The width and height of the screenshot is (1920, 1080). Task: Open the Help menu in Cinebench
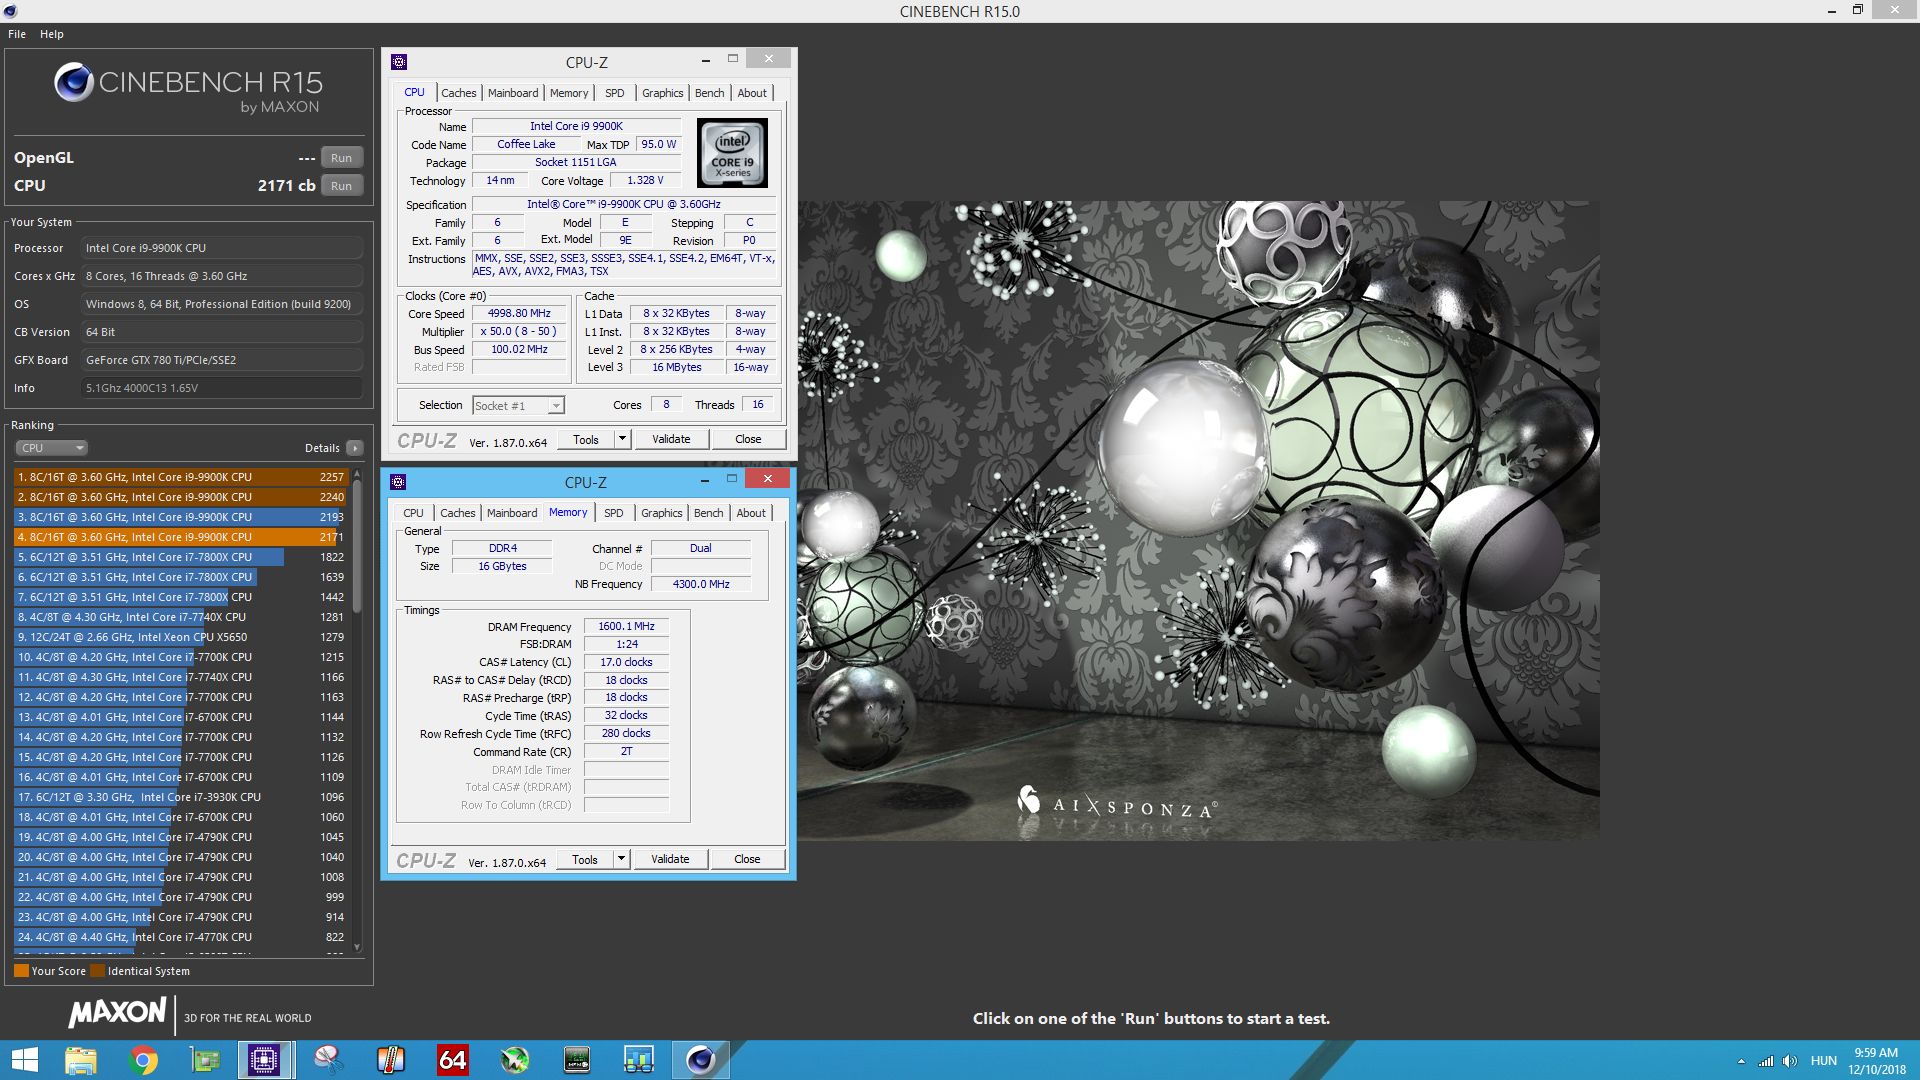(52, 34)
